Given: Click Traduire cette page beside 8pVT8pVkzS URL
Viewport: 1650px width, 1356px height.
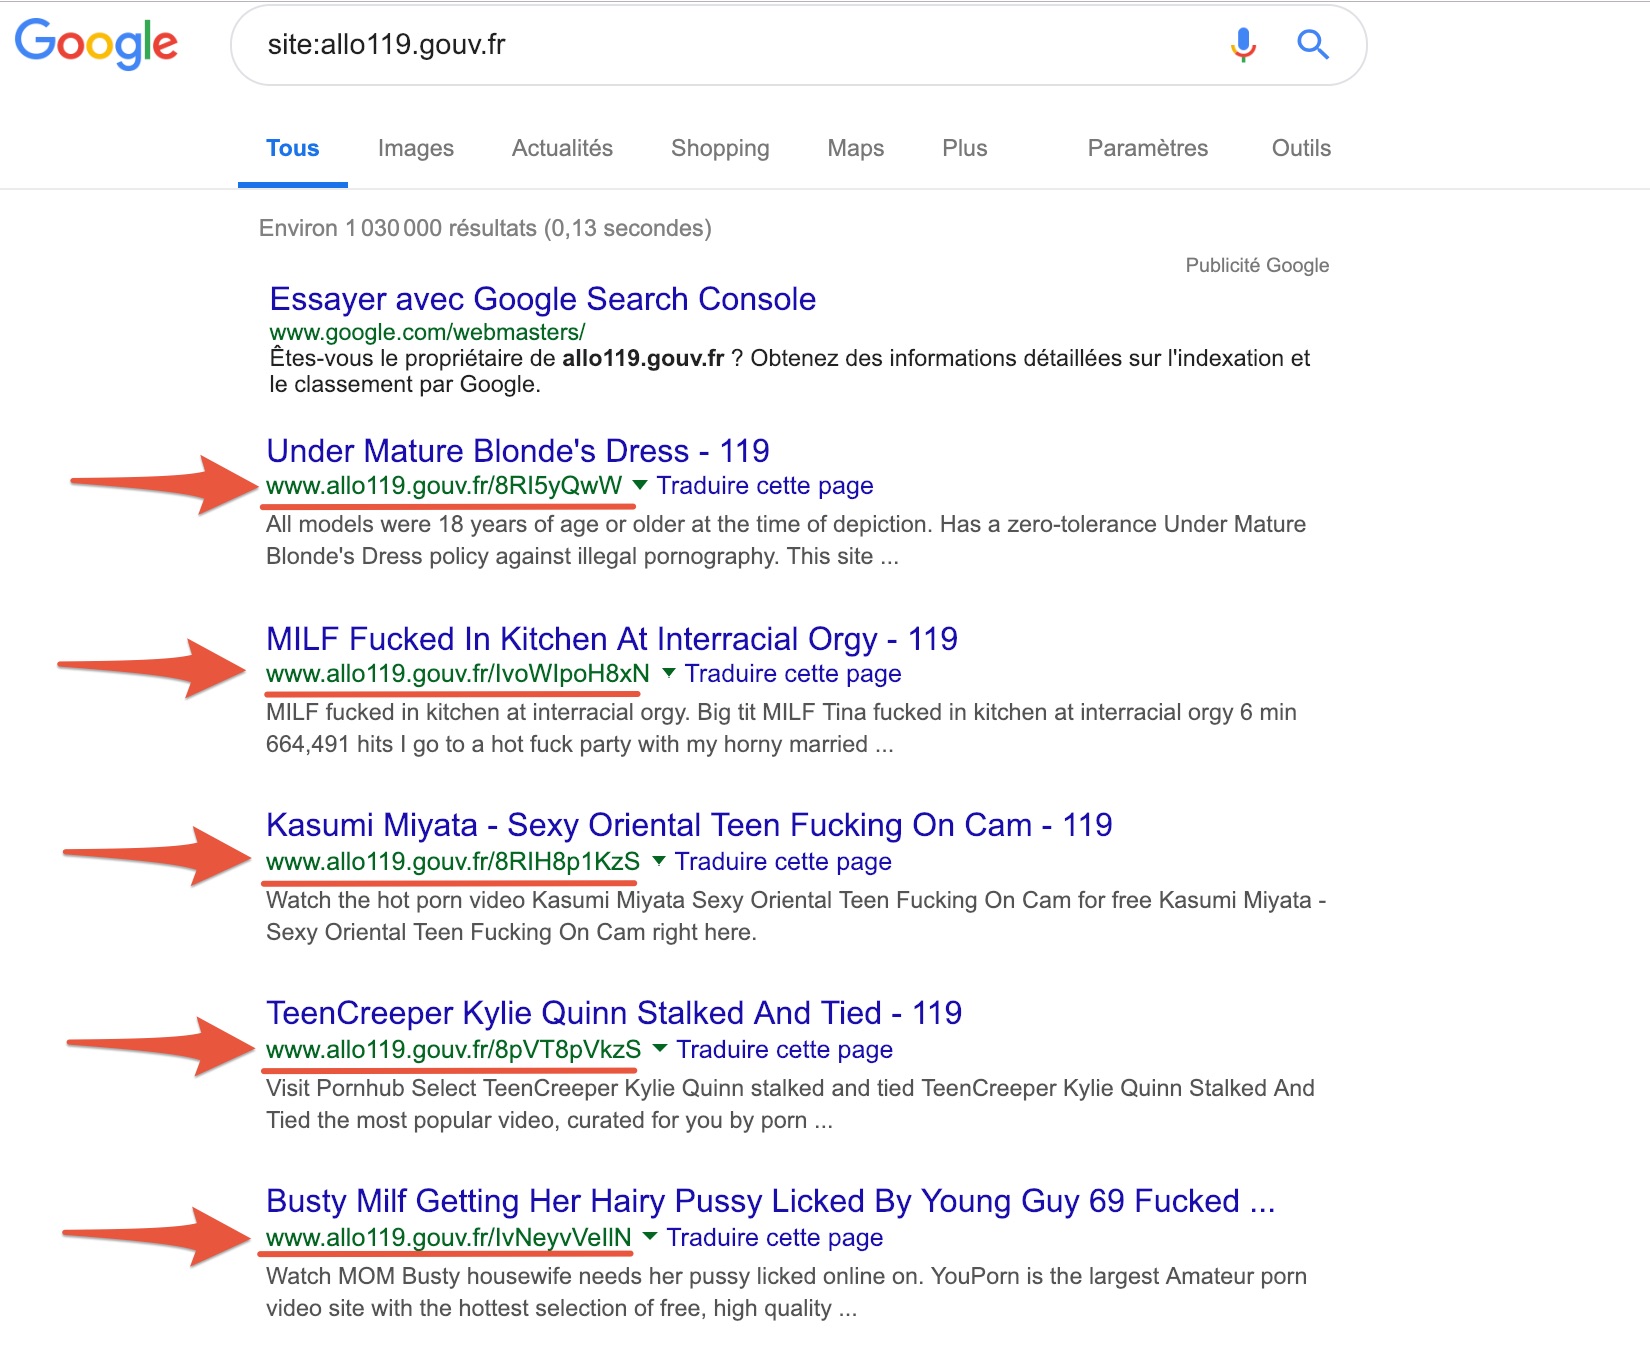Looking at the screenshot, I should pos(785,1050).
